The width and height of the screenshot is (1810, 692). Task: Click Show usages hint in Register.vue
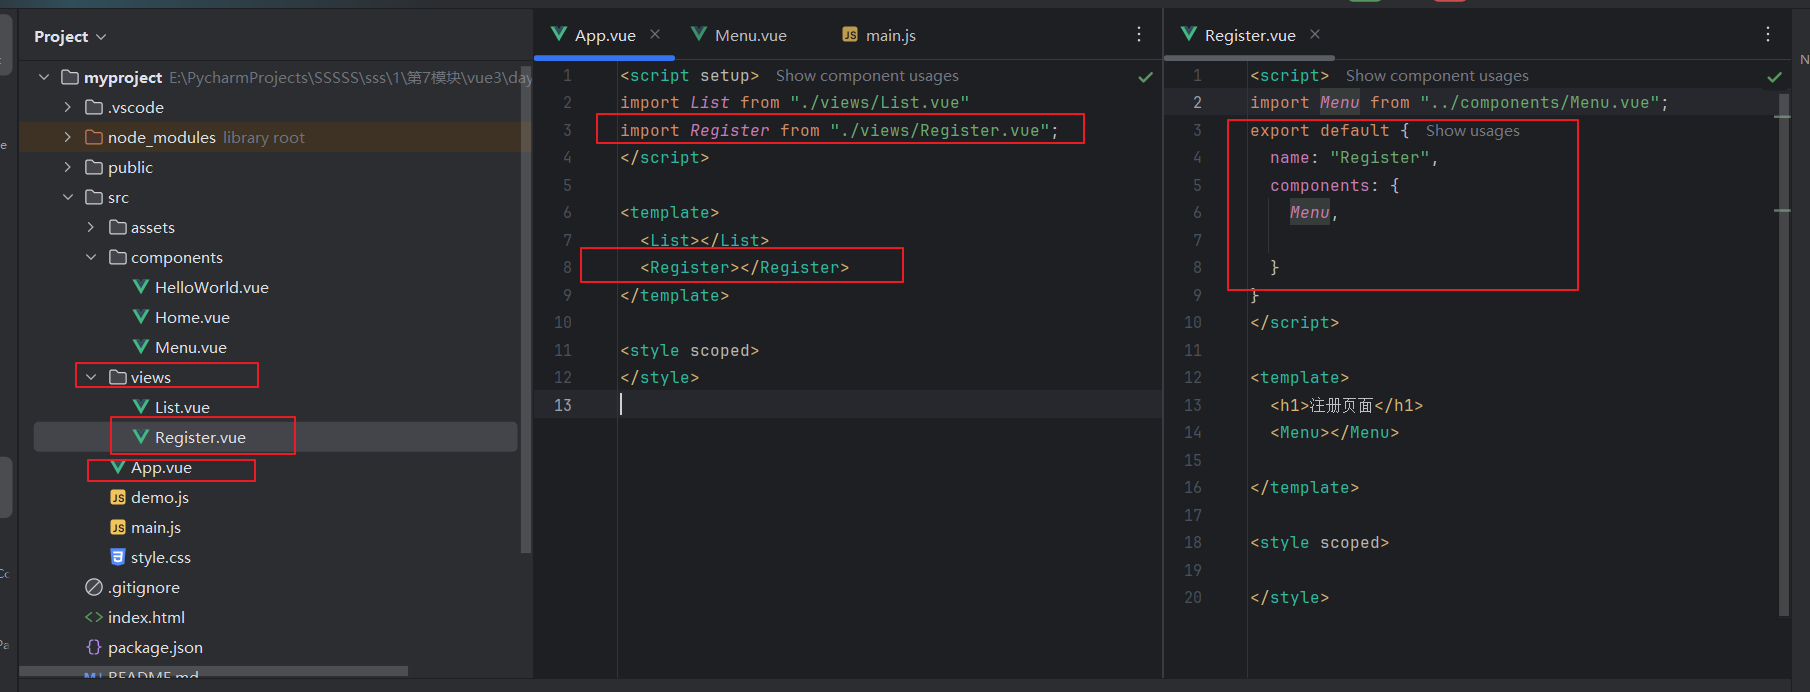click(x=1472, y=131)
